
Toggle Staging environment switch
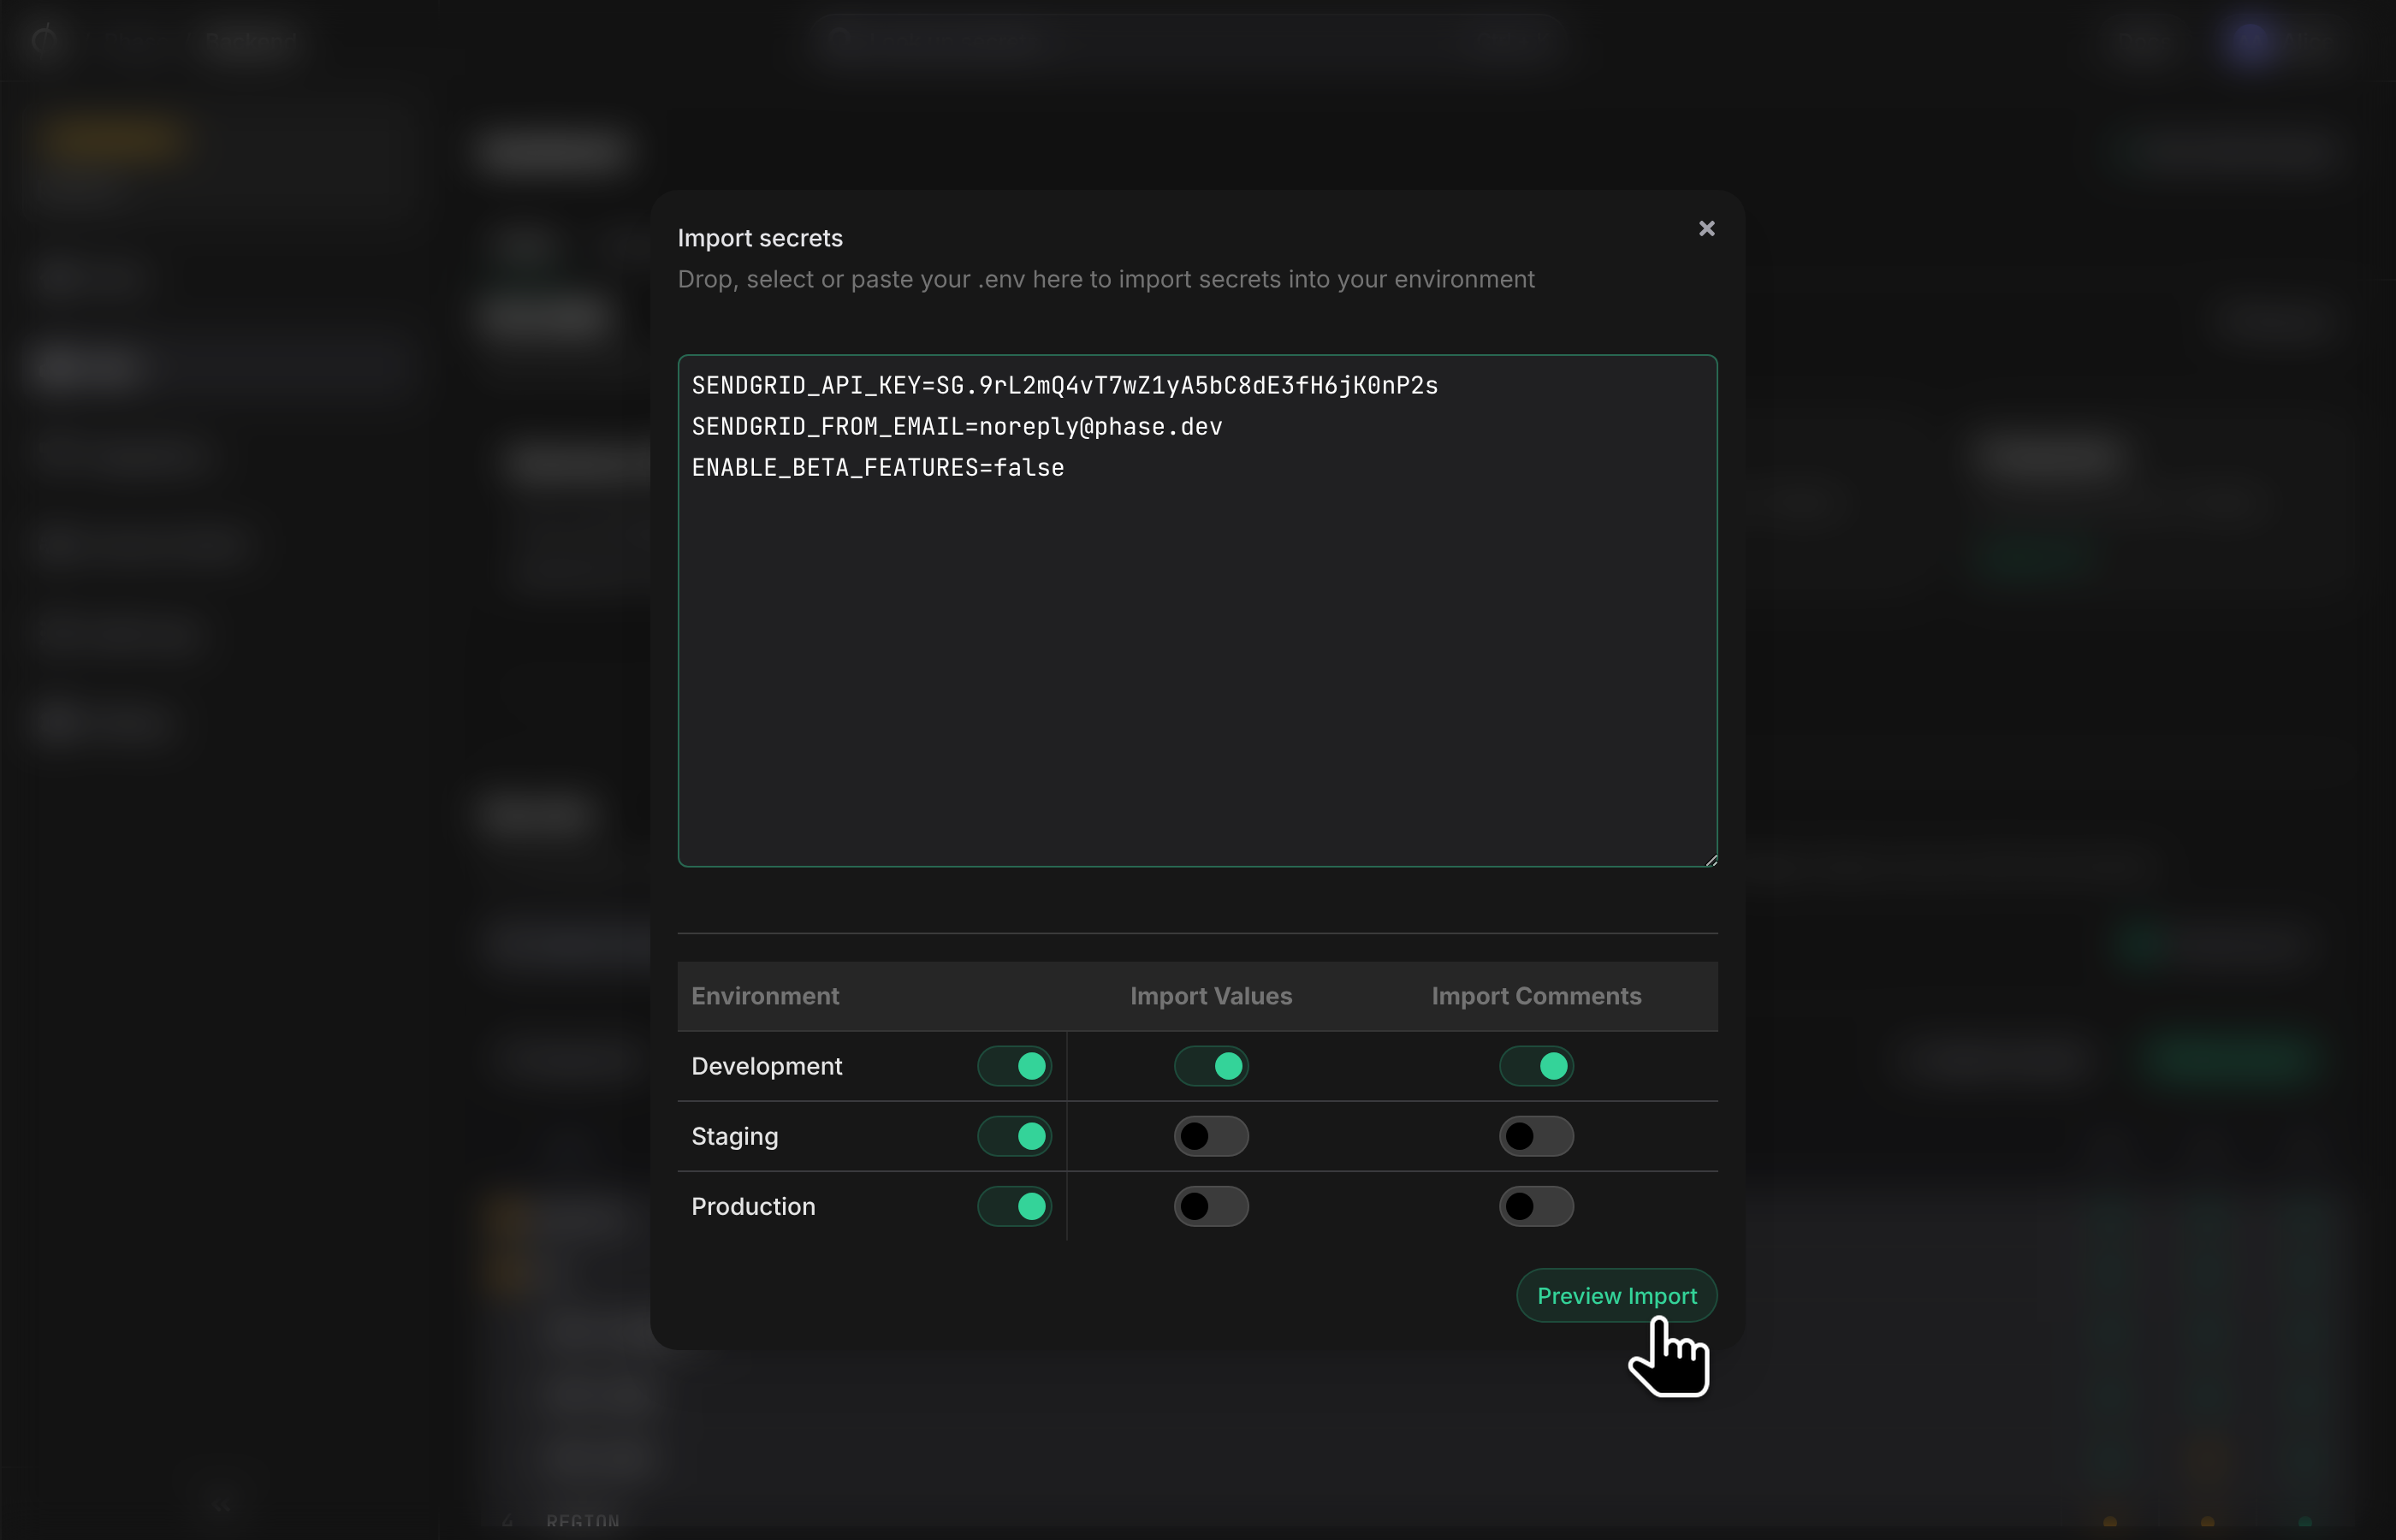(1014, 1136)
